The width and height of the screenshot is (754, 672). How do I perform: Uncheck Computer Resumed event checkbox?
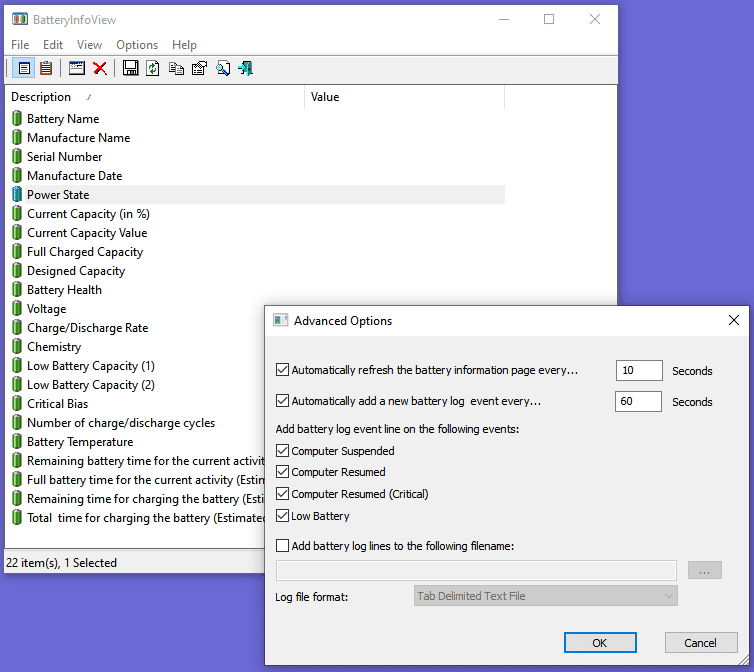click(282, 472)
